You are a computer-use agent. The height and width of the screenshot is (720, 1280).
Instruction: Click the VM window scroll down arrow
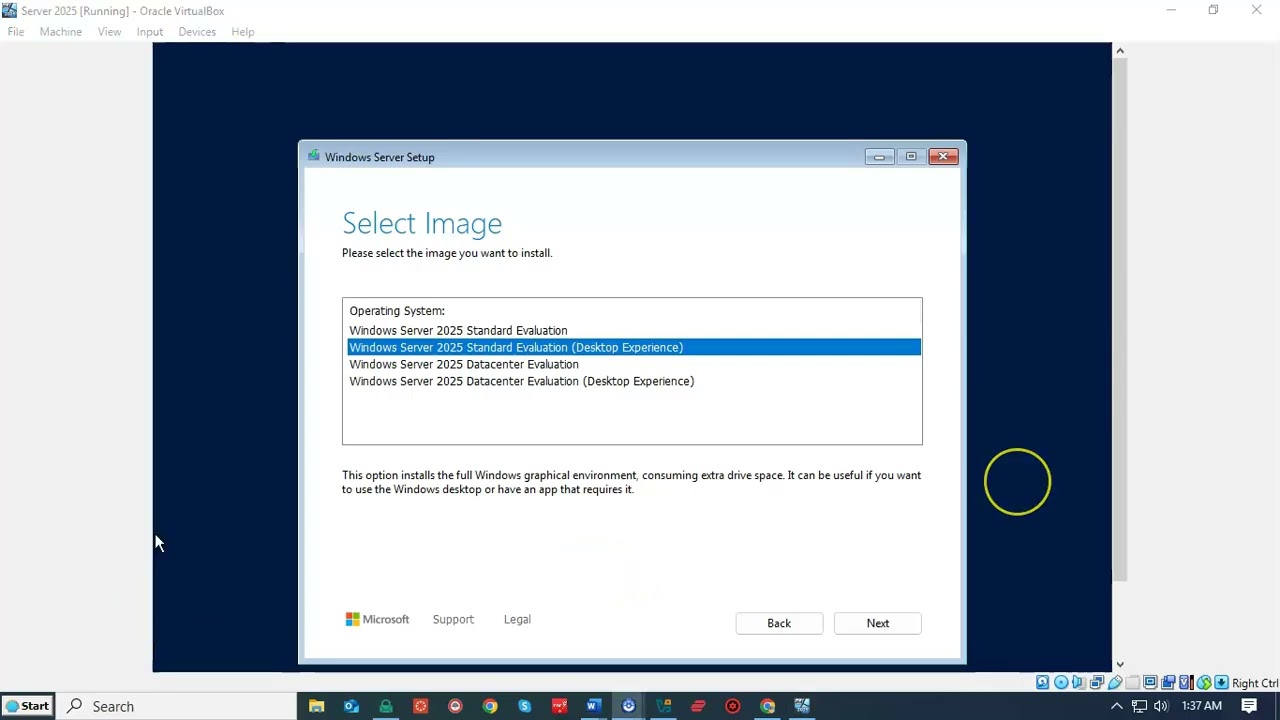[1120, 664]
